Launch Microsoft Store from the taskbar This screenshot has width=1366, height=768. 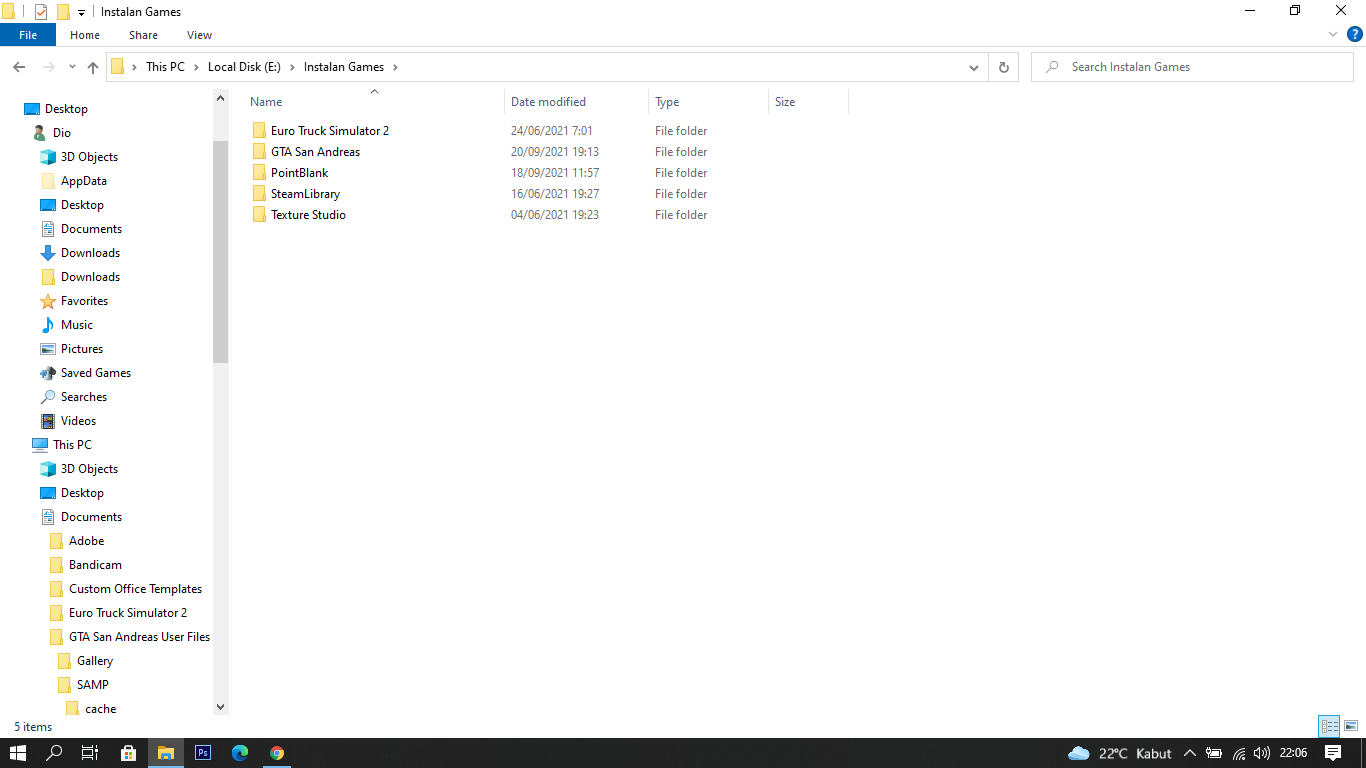coord(128,753)
